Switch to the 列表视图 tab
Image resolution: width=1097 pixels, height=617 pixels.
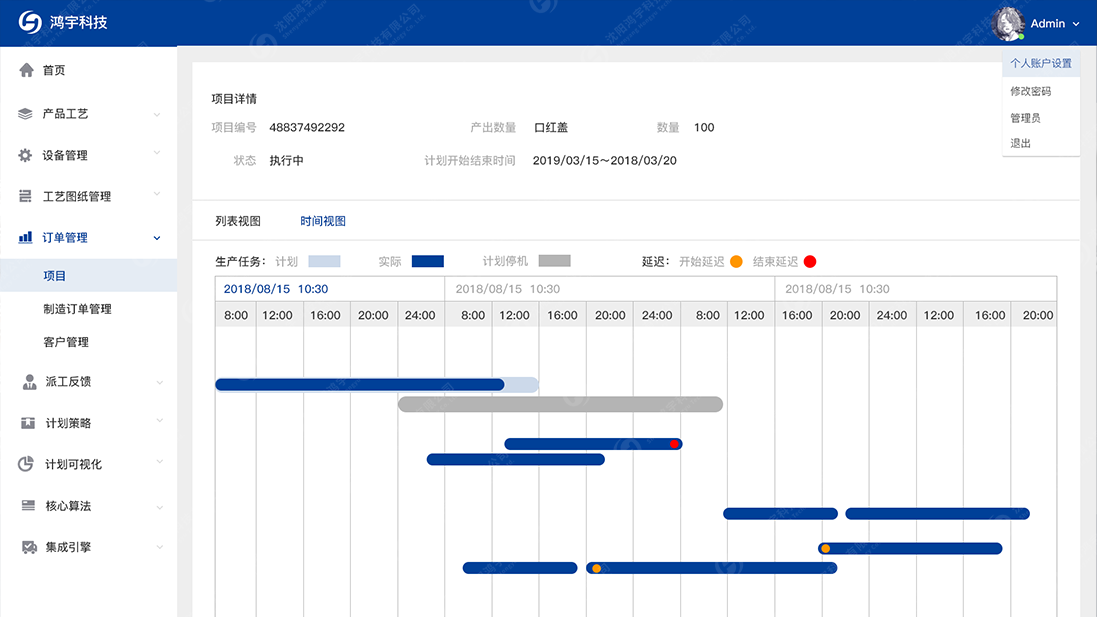pyautogui.click(x=238, y=221)
